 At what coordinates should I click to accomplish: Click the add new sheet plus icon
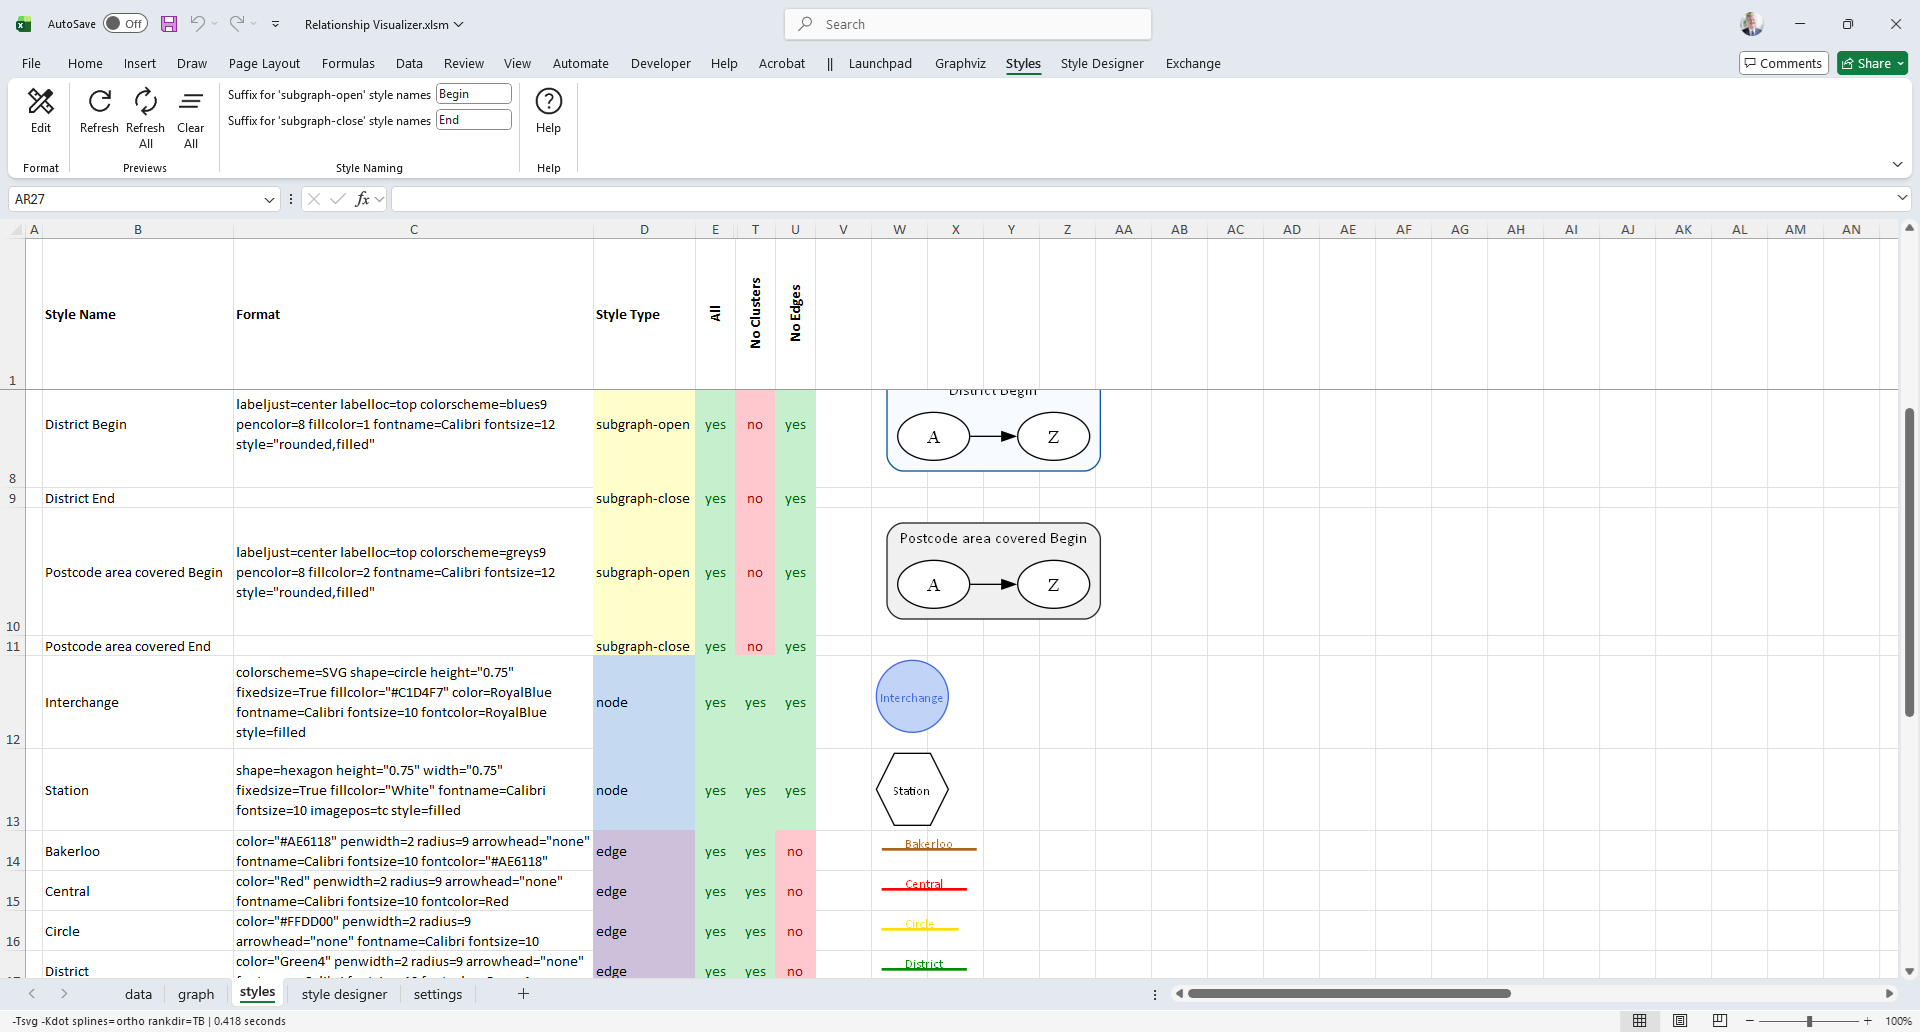pyautogui.click(x=523, y=994)
